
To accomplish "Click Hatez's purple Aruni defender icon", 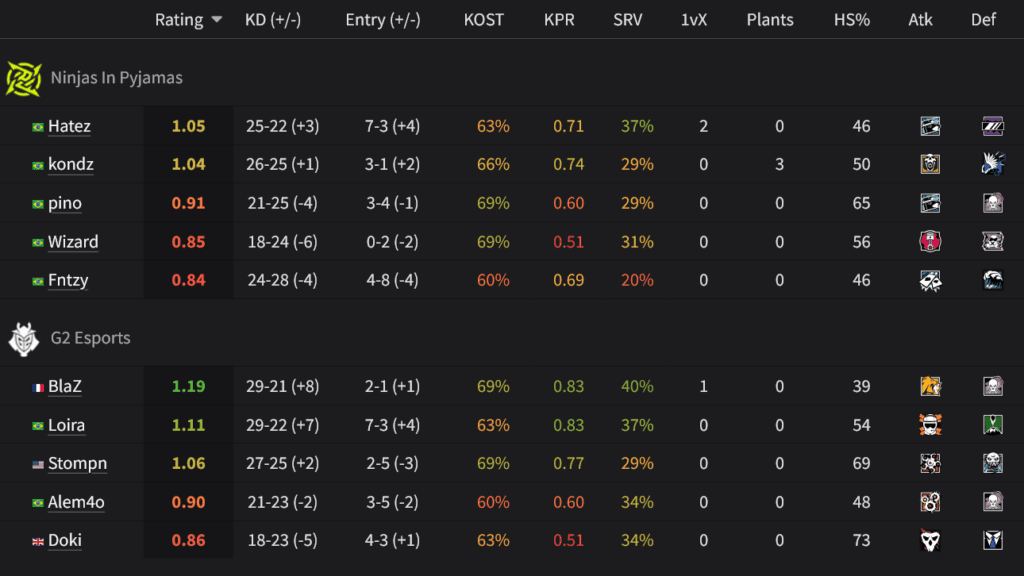I will tap(990, 125).
